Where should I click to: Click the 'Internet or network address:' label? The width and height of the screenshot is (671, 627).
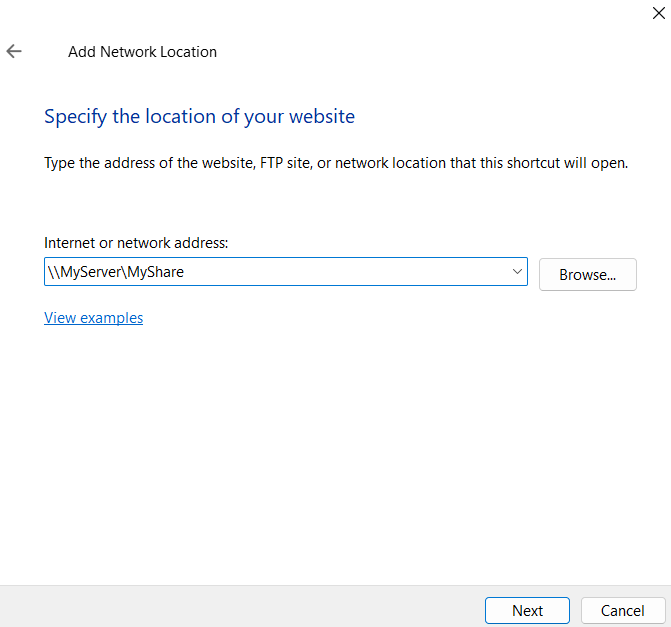click(x=136, y=242)
